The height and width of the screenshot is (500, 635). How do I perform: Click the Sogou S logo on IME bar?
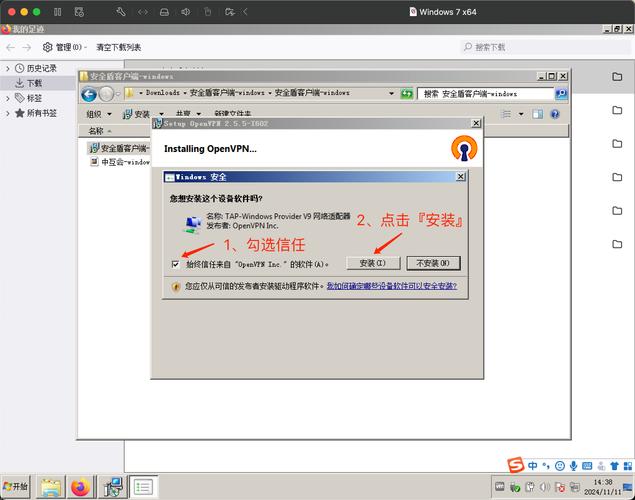point(516,466)
